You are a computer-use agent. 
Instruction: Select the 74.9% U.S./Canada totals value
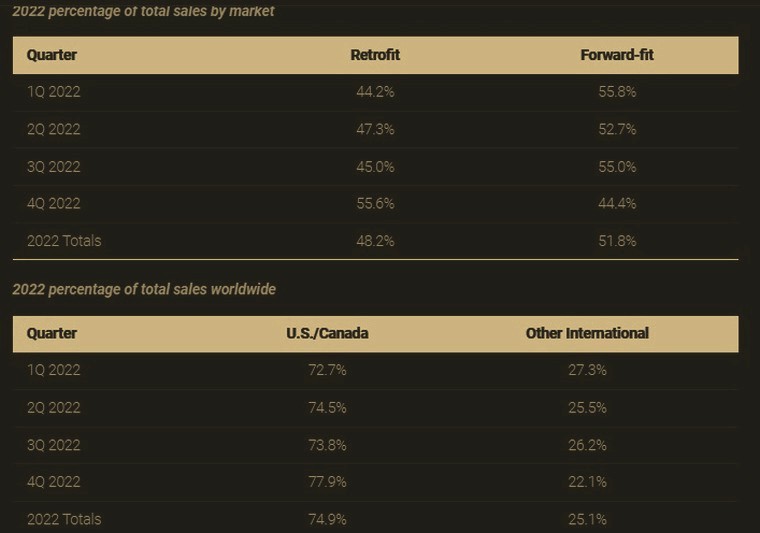327,519
